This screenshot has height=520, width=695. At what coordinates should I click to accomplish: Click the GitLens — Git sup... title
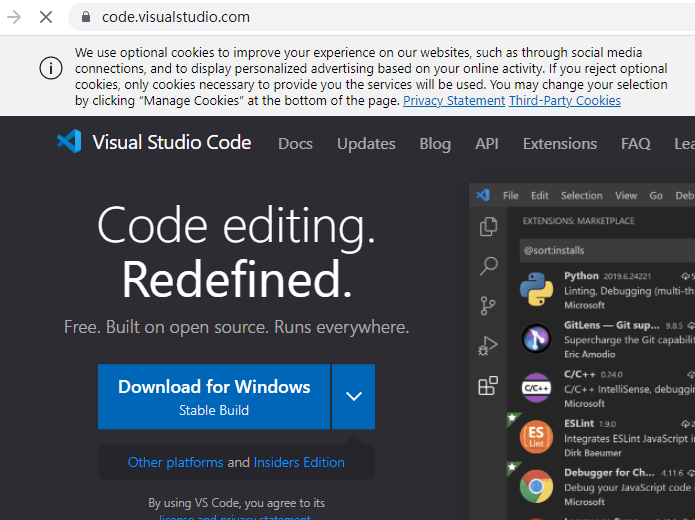[x=612, y=325]
